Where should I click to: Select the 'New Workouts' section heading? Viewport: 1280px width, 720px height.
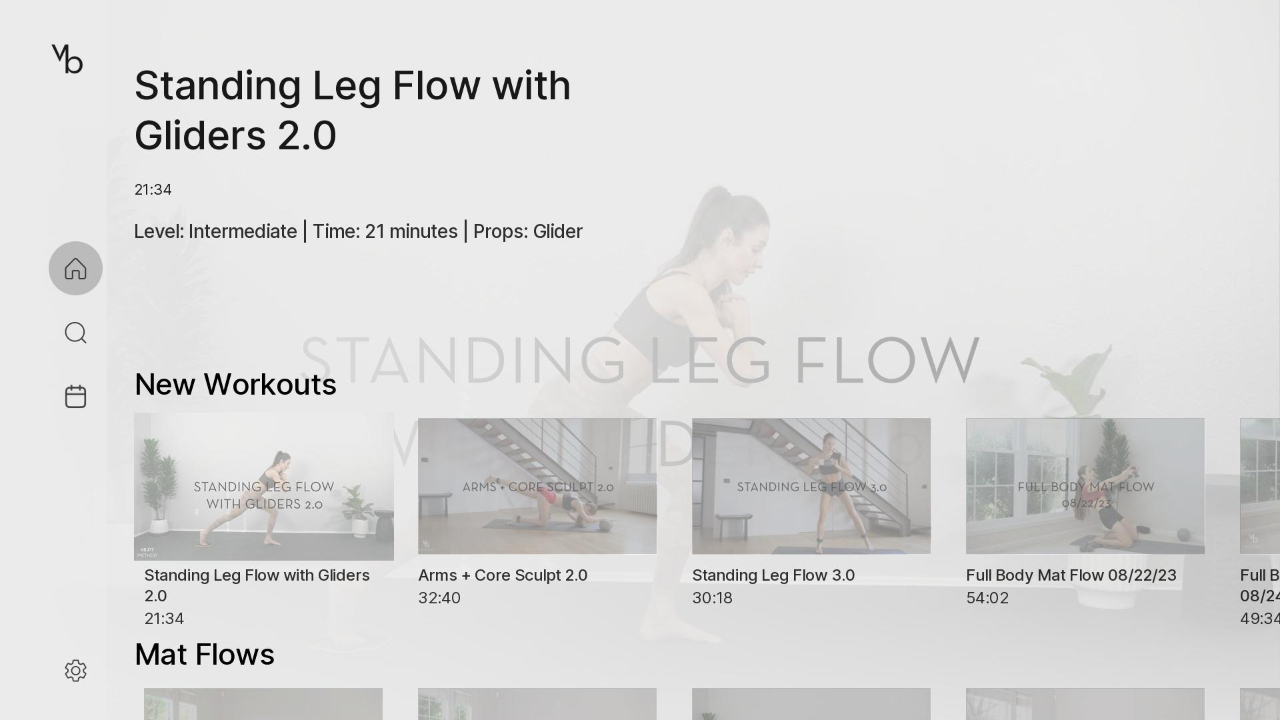pos(235,385)
